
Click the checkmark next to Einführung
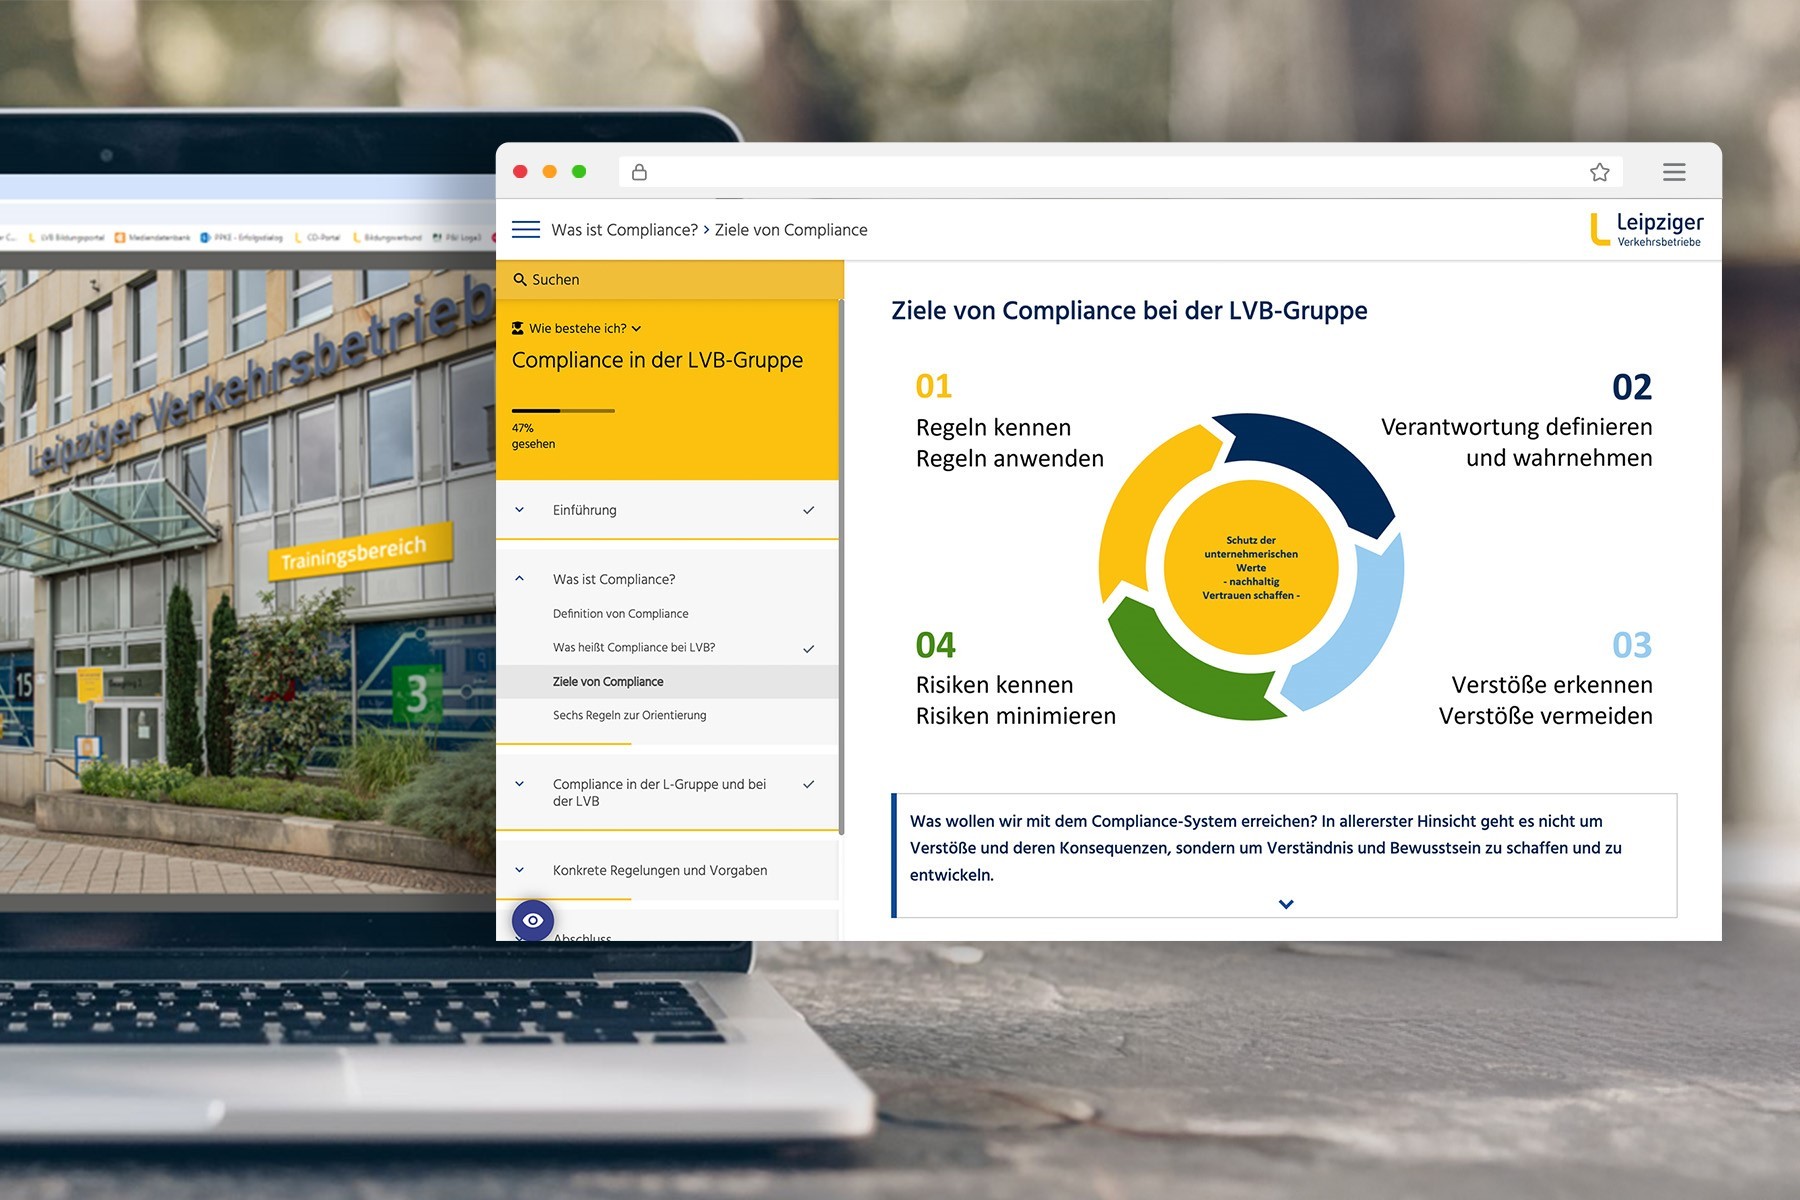808,510
